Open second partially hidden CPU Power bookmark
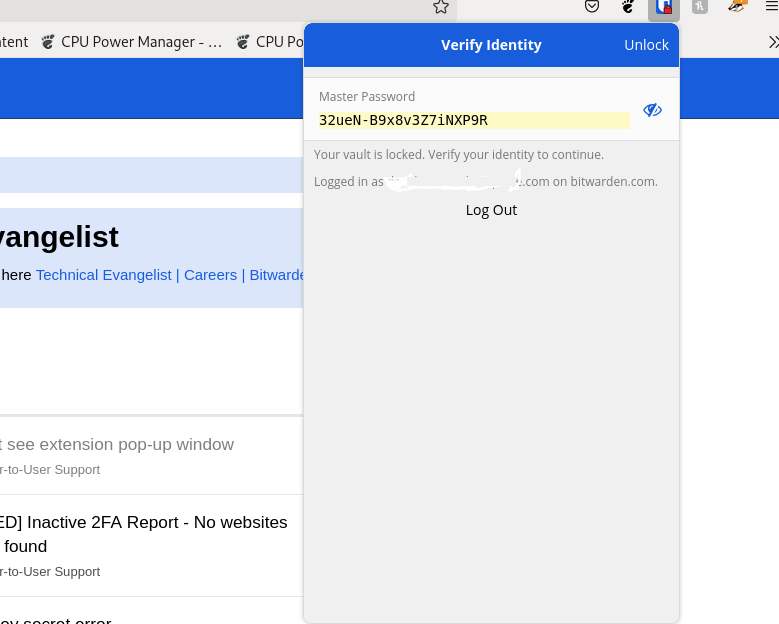The image size is (779, 624). (270, 42)
